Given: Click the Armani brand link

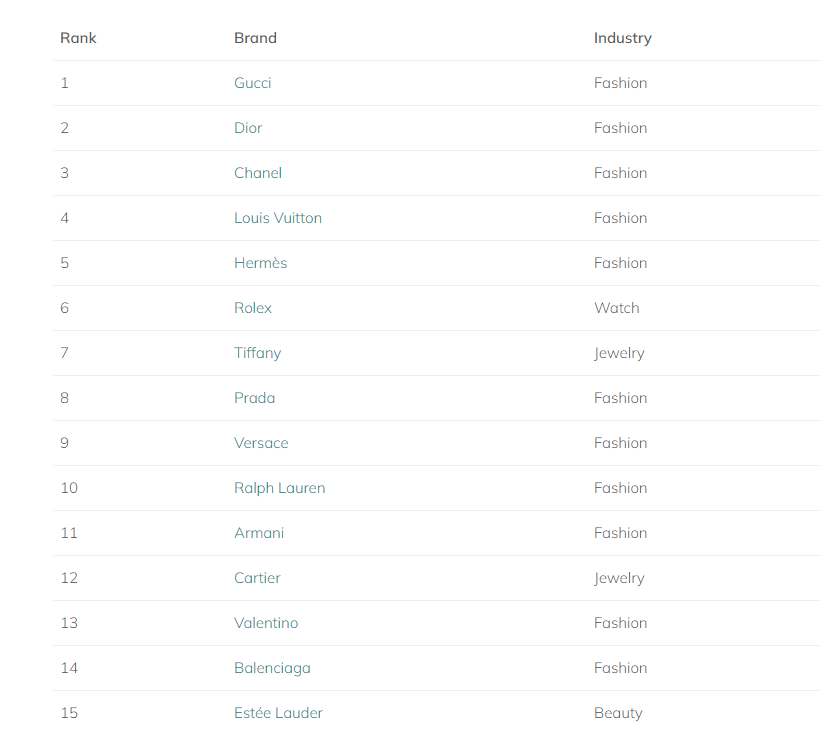Looking at the screenshot, I should [259, 533].
